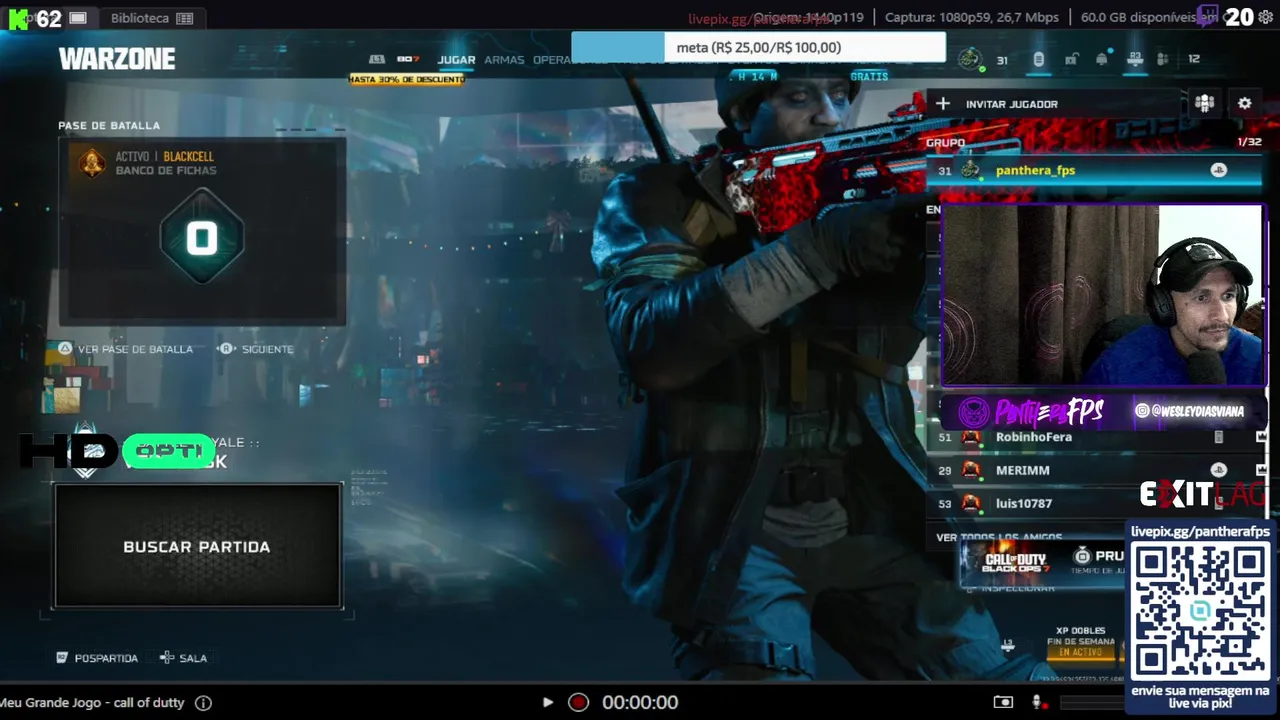Image resolution: width=1280 pixels, height=720 pixels.
Task: Click the plus icon beside Invitar Jugador
Action: click(942, 103)
